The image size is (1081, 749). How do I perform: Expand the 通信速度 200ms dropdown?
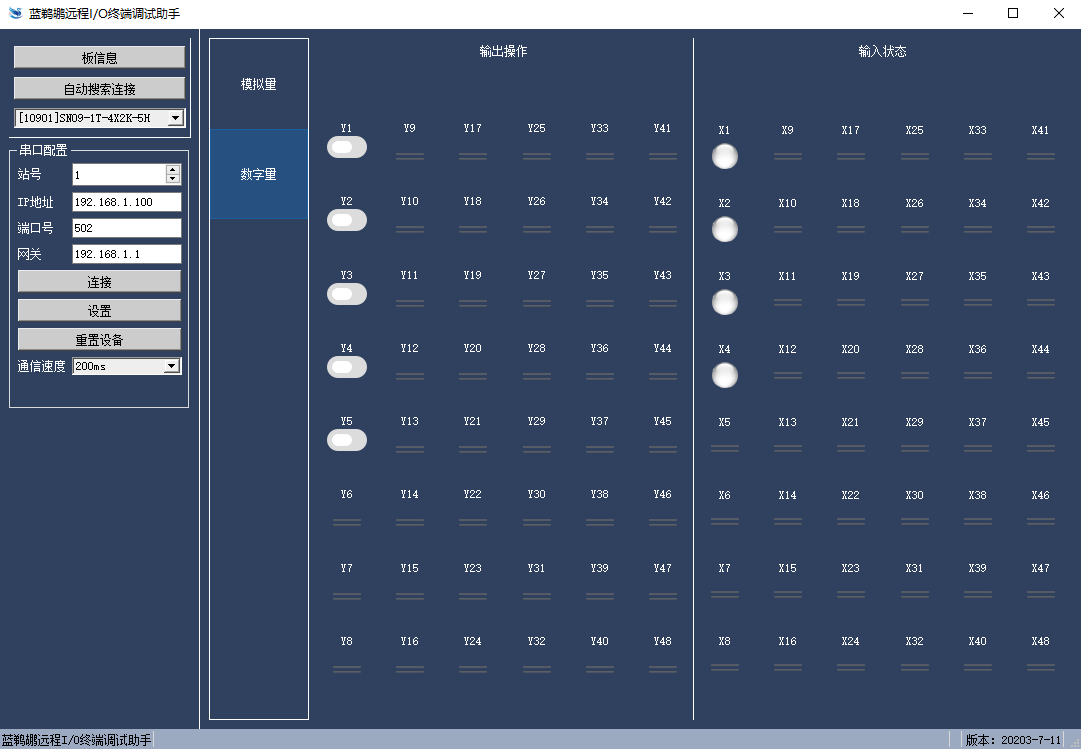click(x=171, y=366)
